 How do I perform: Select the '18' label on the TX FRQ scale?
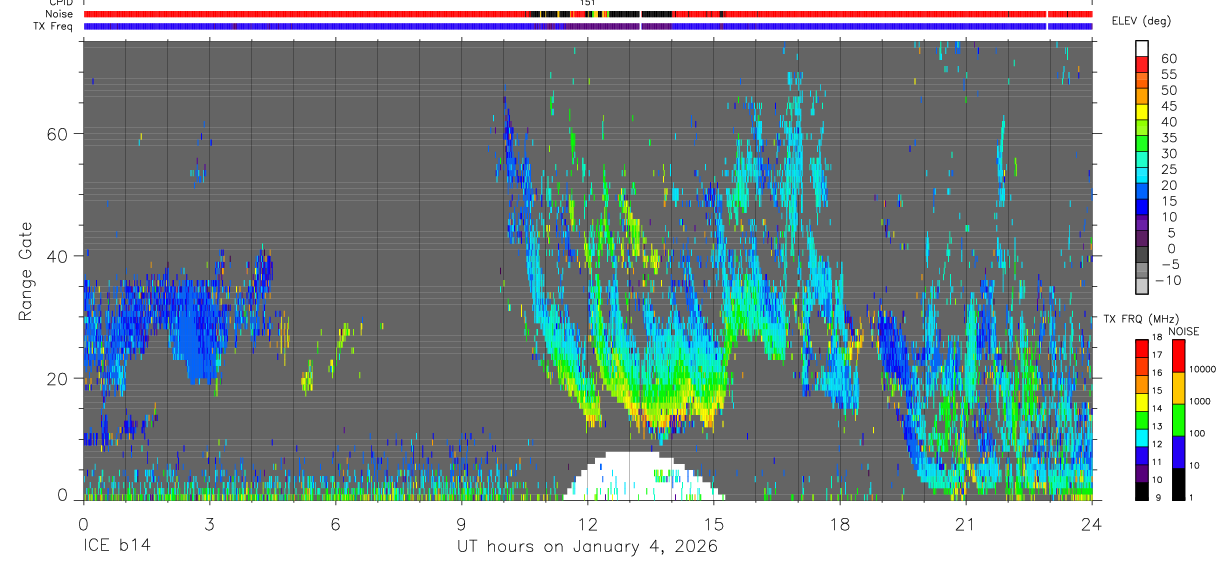tap(1159, 339)
